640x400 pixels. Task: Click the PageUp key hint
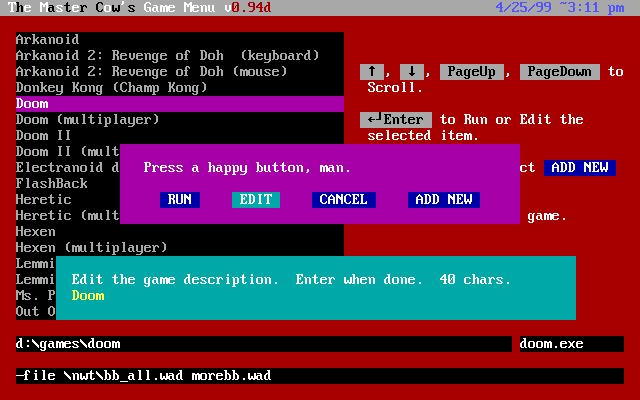[x=472, y=72]
